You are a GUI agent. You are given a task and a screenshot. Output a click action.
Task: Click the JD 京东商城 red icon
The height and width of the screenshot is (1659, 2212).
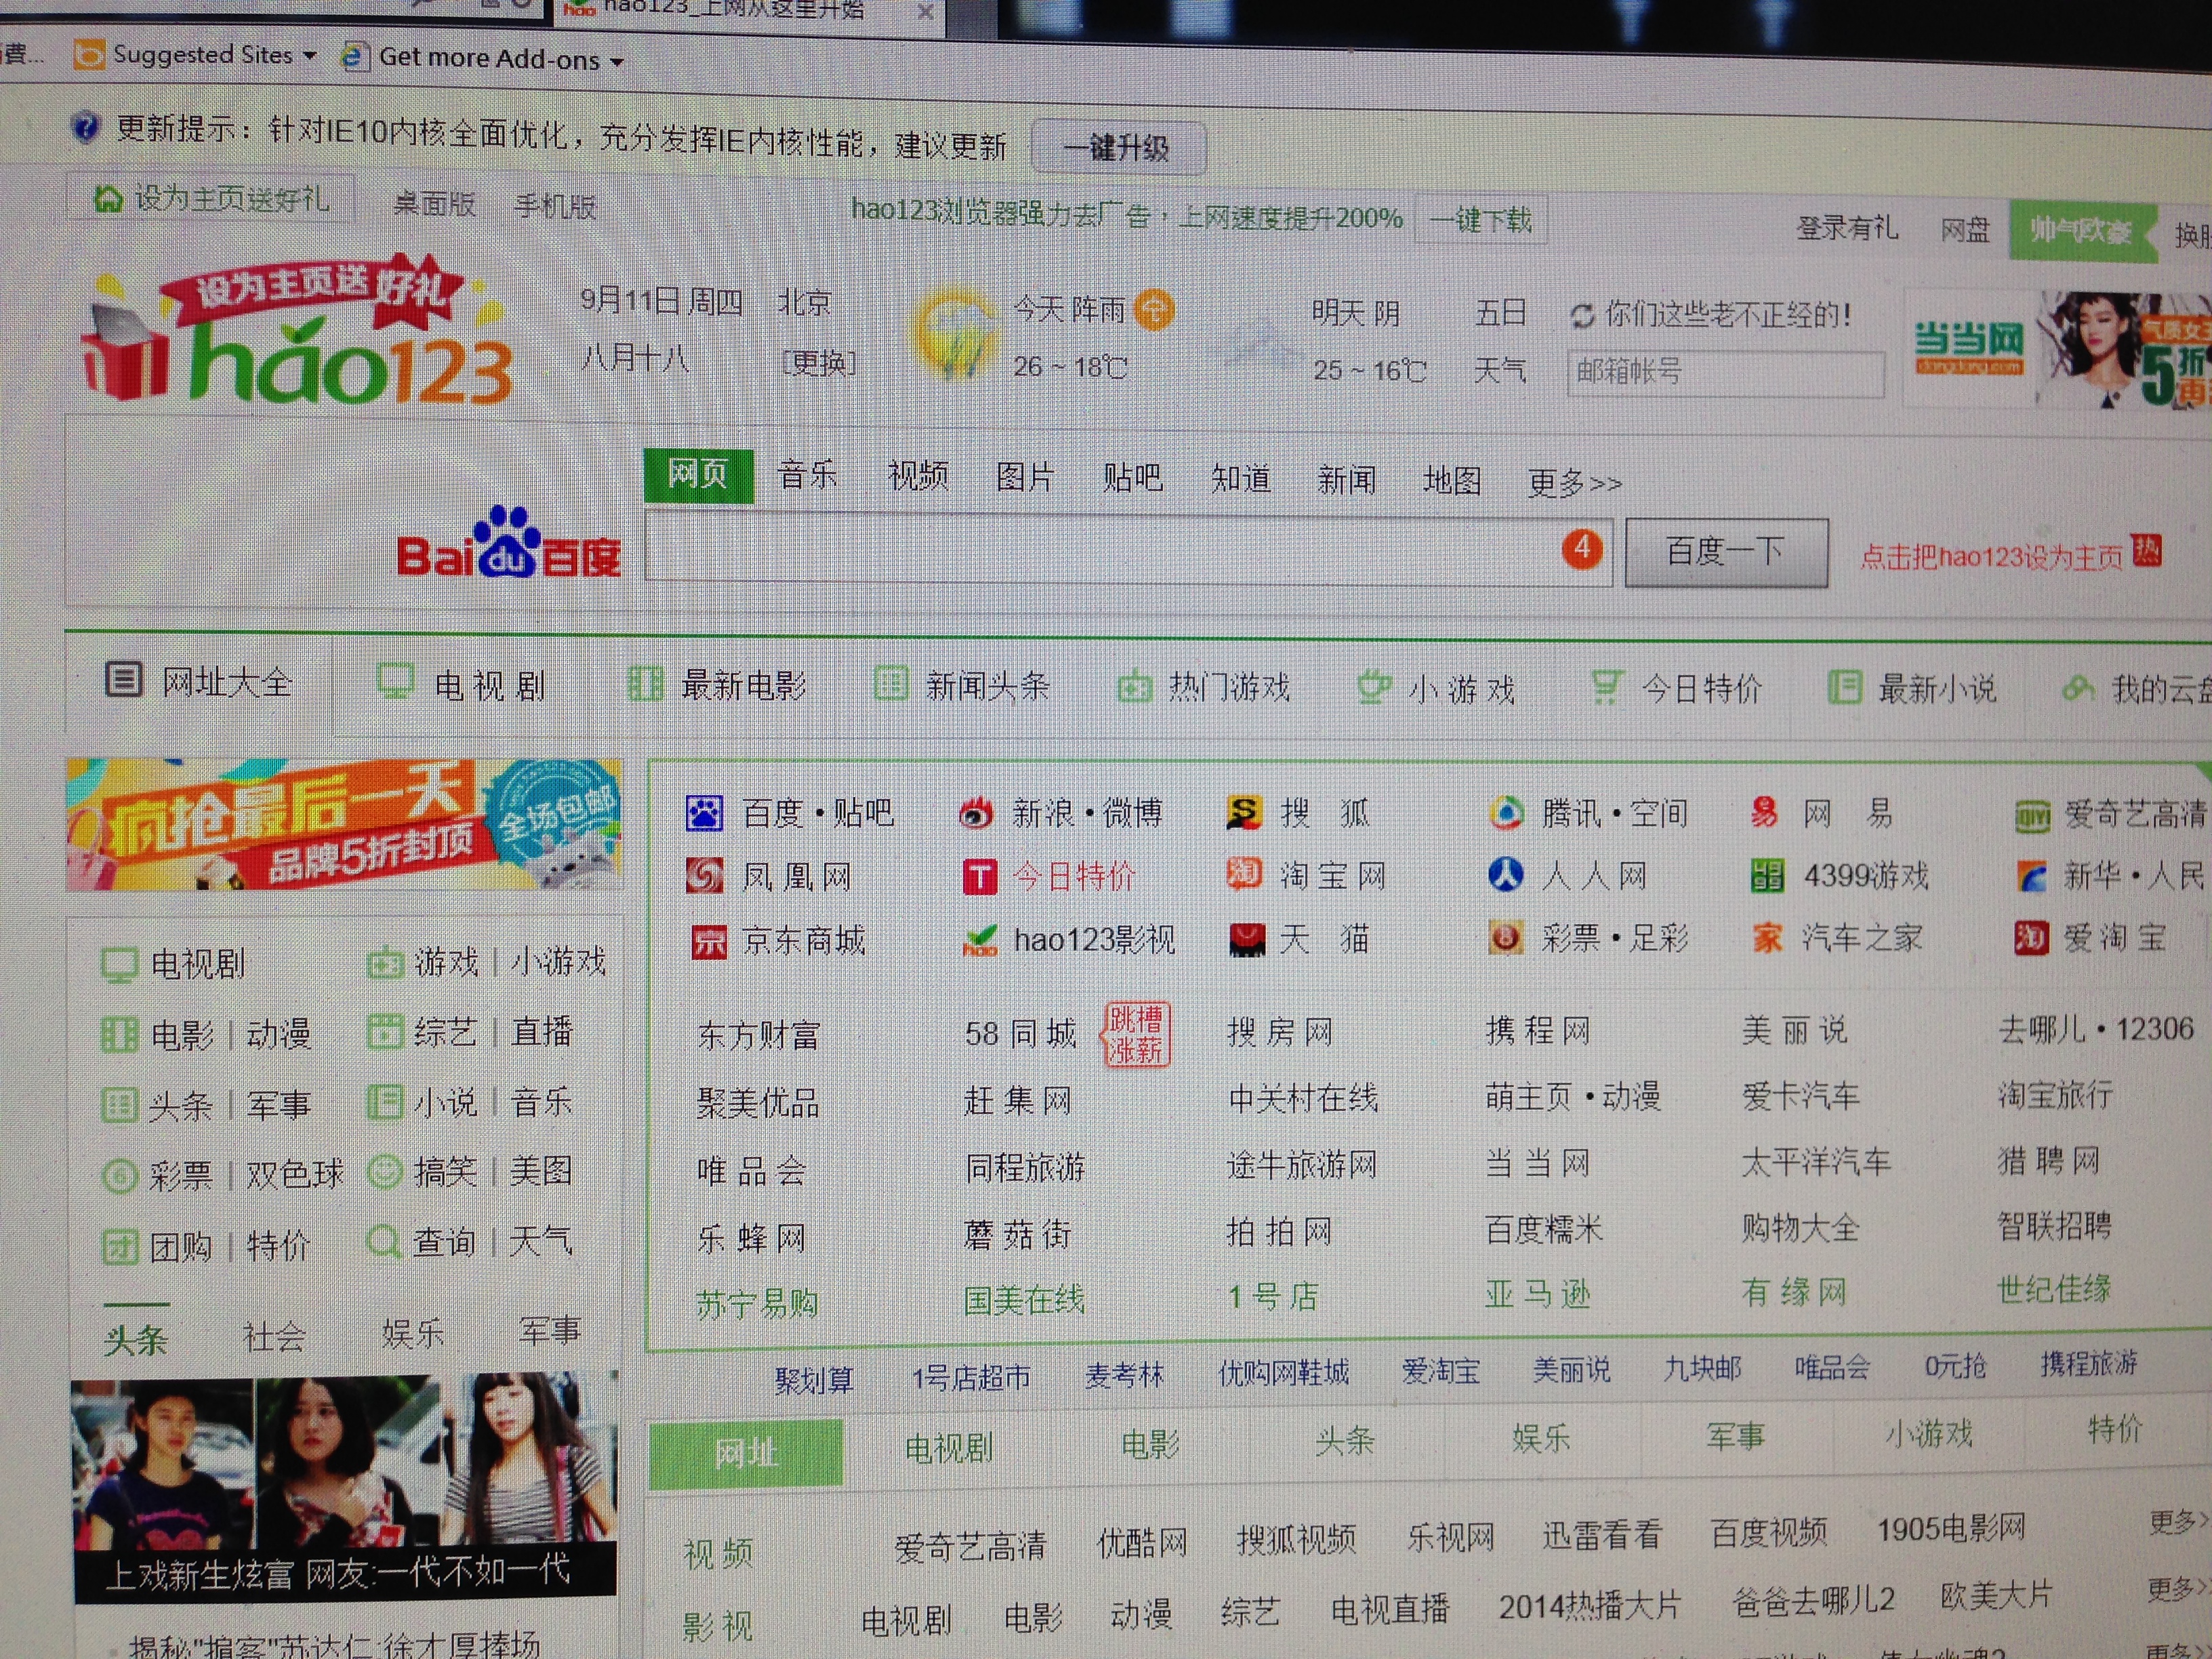709,942
